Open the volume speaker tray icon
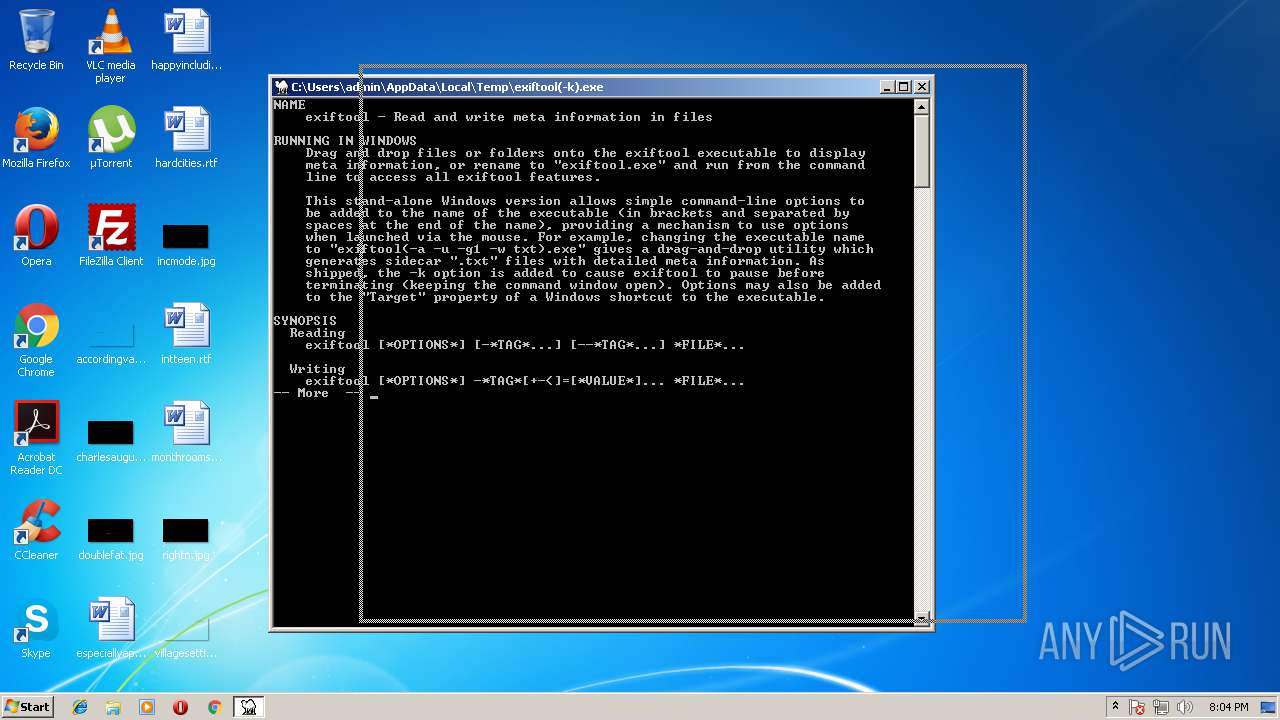Viewport: 1280px width, 720px height. 1184,707
